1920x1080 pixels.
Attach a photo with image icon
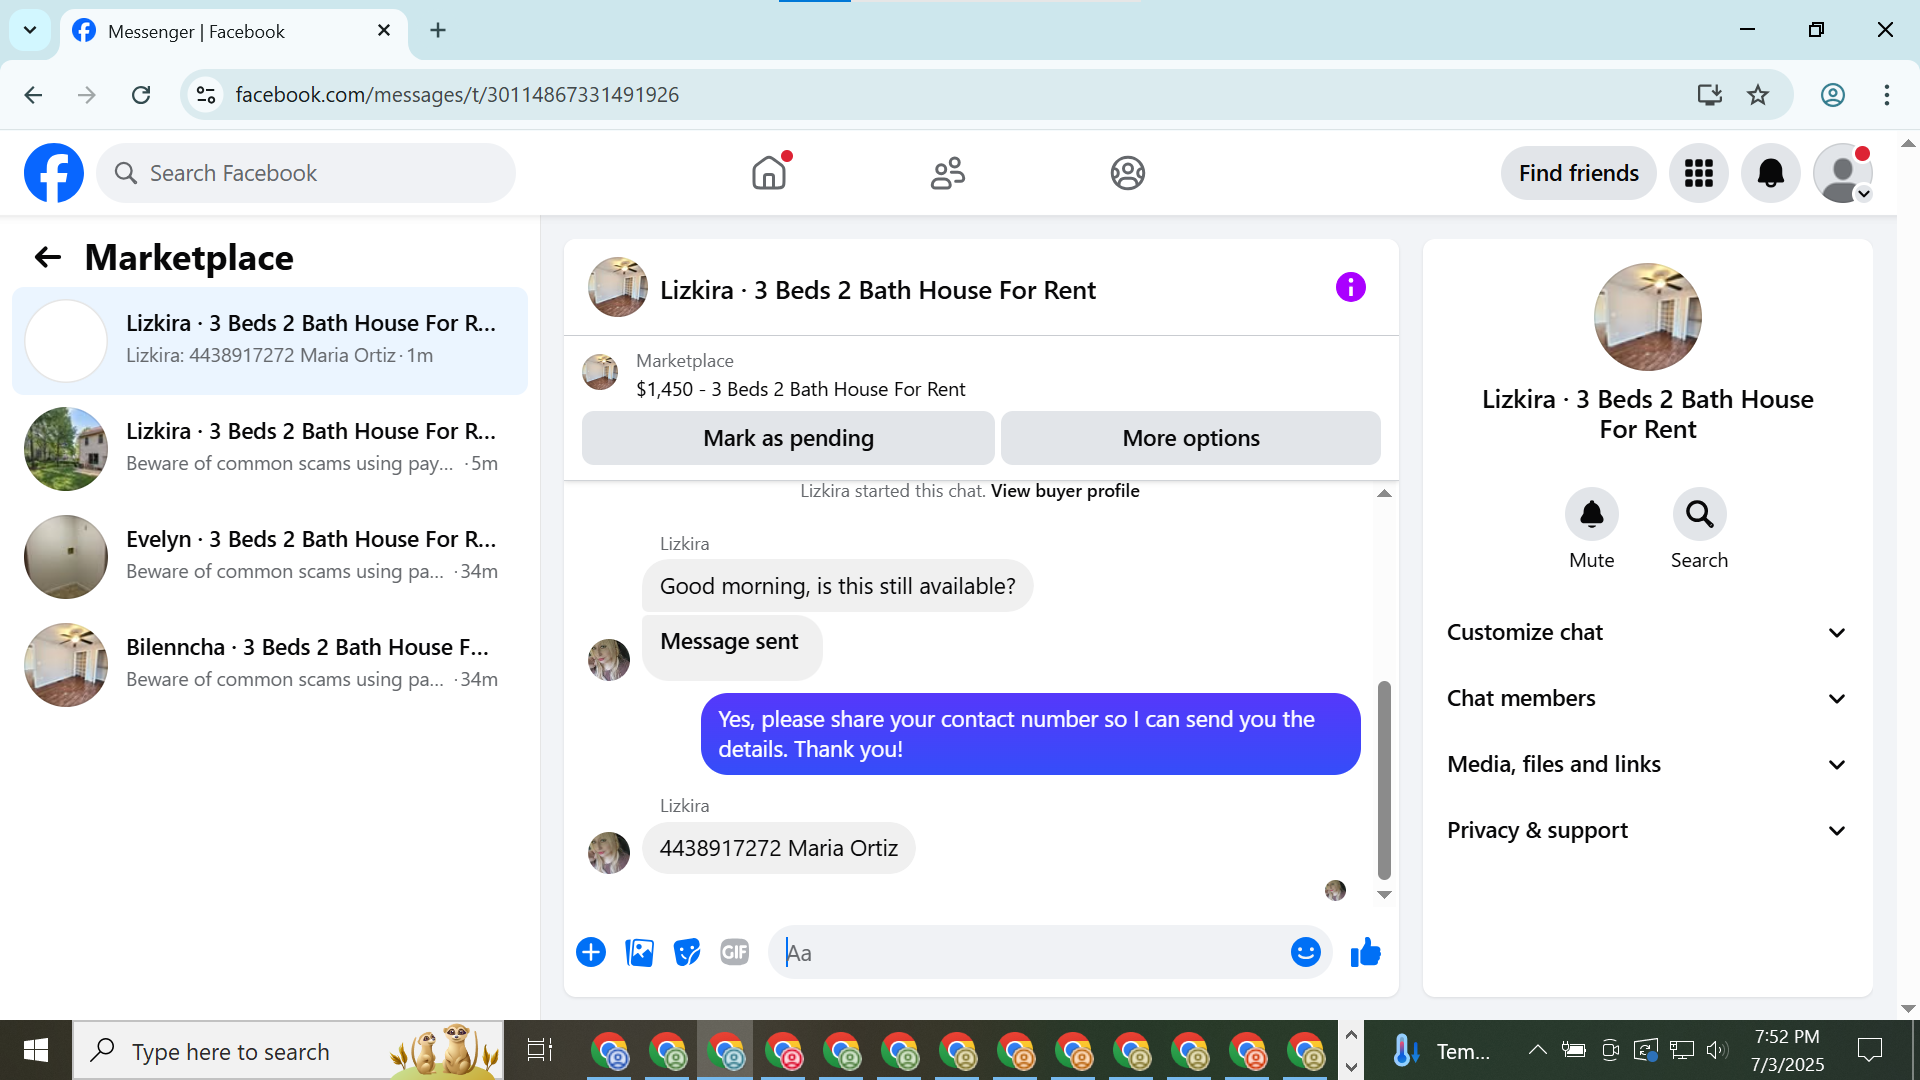pyautogui.click(x=639, y=953)
